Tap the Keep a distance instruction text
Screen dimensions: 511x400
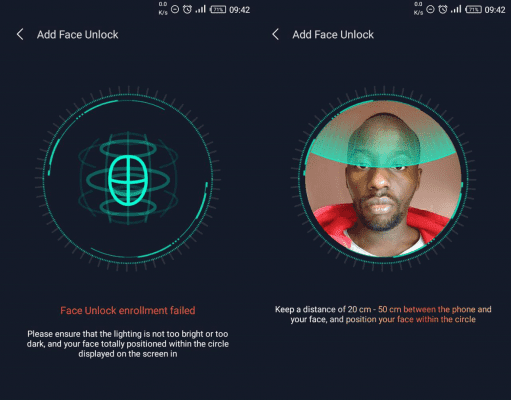383,314
